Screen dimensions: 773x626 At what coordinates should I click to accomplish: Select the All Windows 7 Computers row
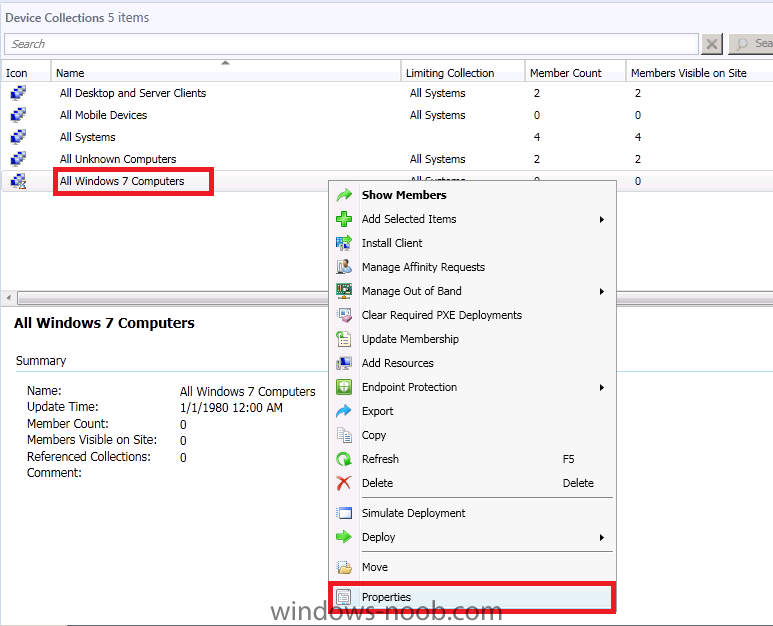386,181
